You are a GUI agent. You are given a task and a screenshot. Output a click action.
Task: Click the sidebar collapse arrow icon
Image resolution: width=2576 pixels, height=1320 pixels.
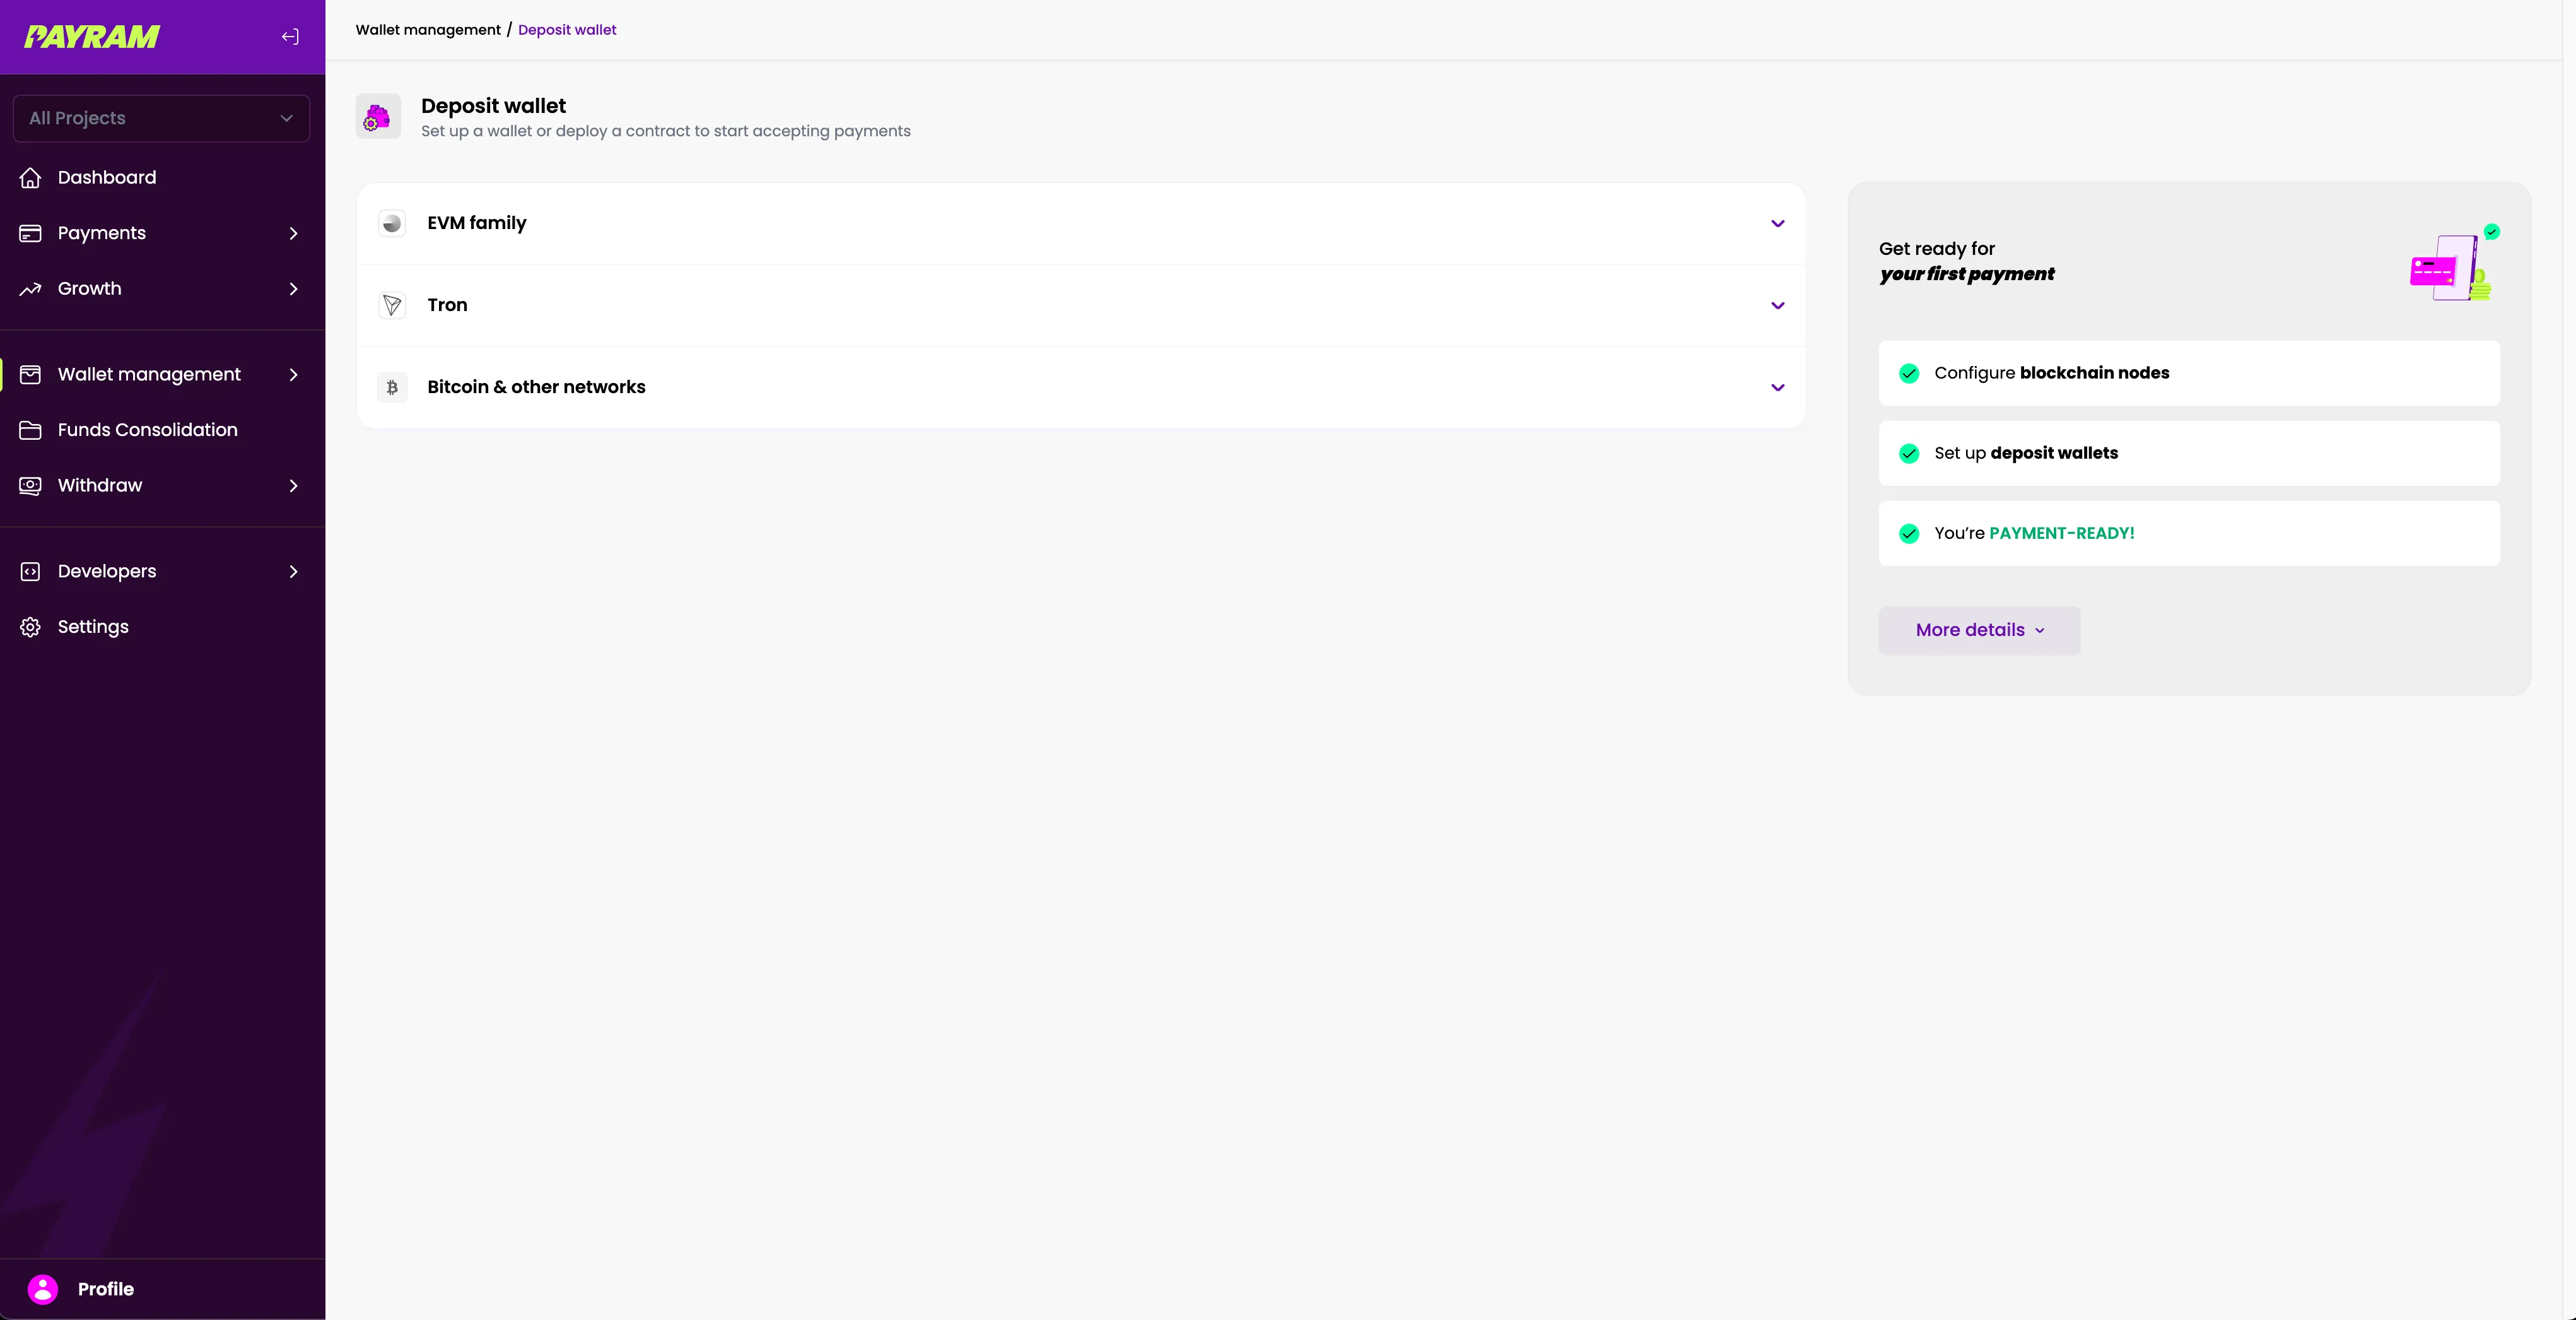point(290,37)
